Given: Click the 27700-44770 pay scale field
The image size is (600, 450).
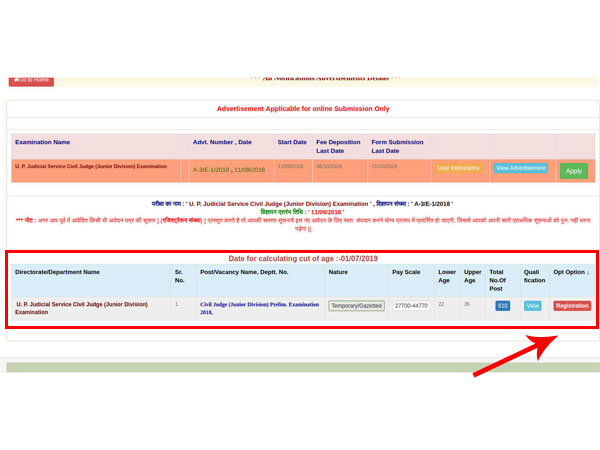Looking at the screenshot, I should (x=411, y=306).
